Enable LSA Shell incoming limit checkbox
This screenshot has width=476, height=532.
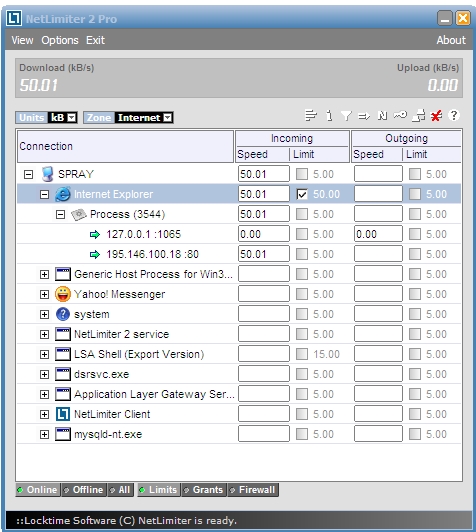[302, 354]
